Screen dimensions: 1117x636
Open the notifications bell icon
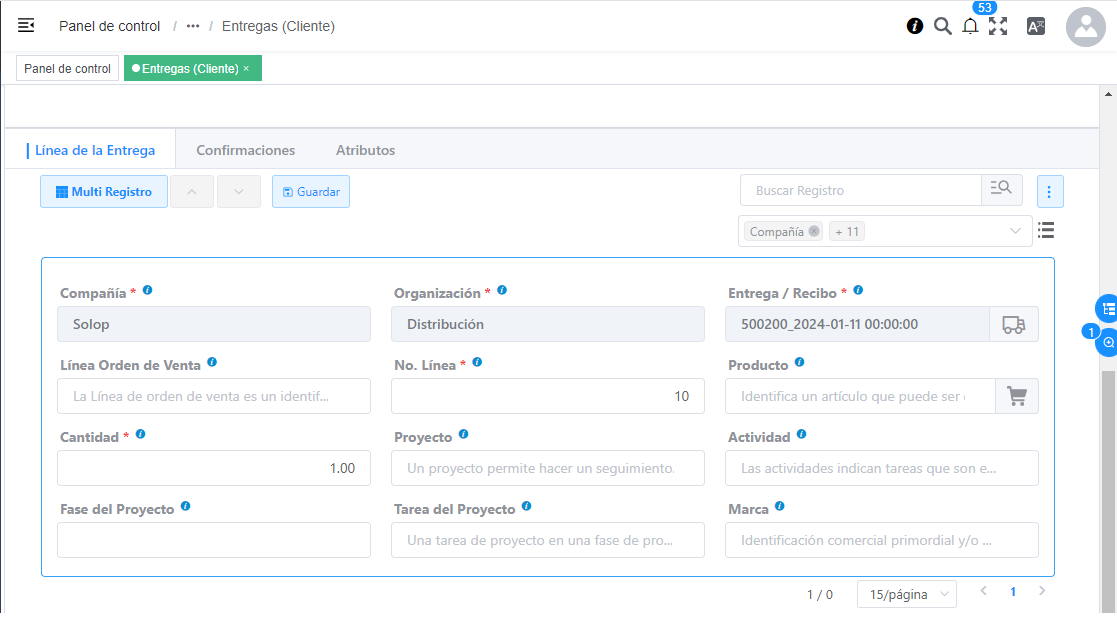pos(970,27)
